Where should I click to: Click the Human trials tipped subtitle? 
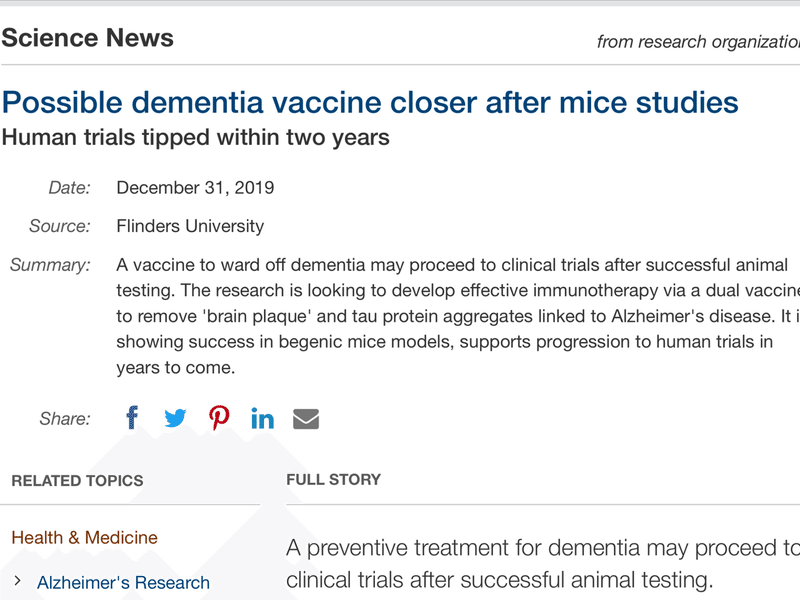[x=195, y=137]
